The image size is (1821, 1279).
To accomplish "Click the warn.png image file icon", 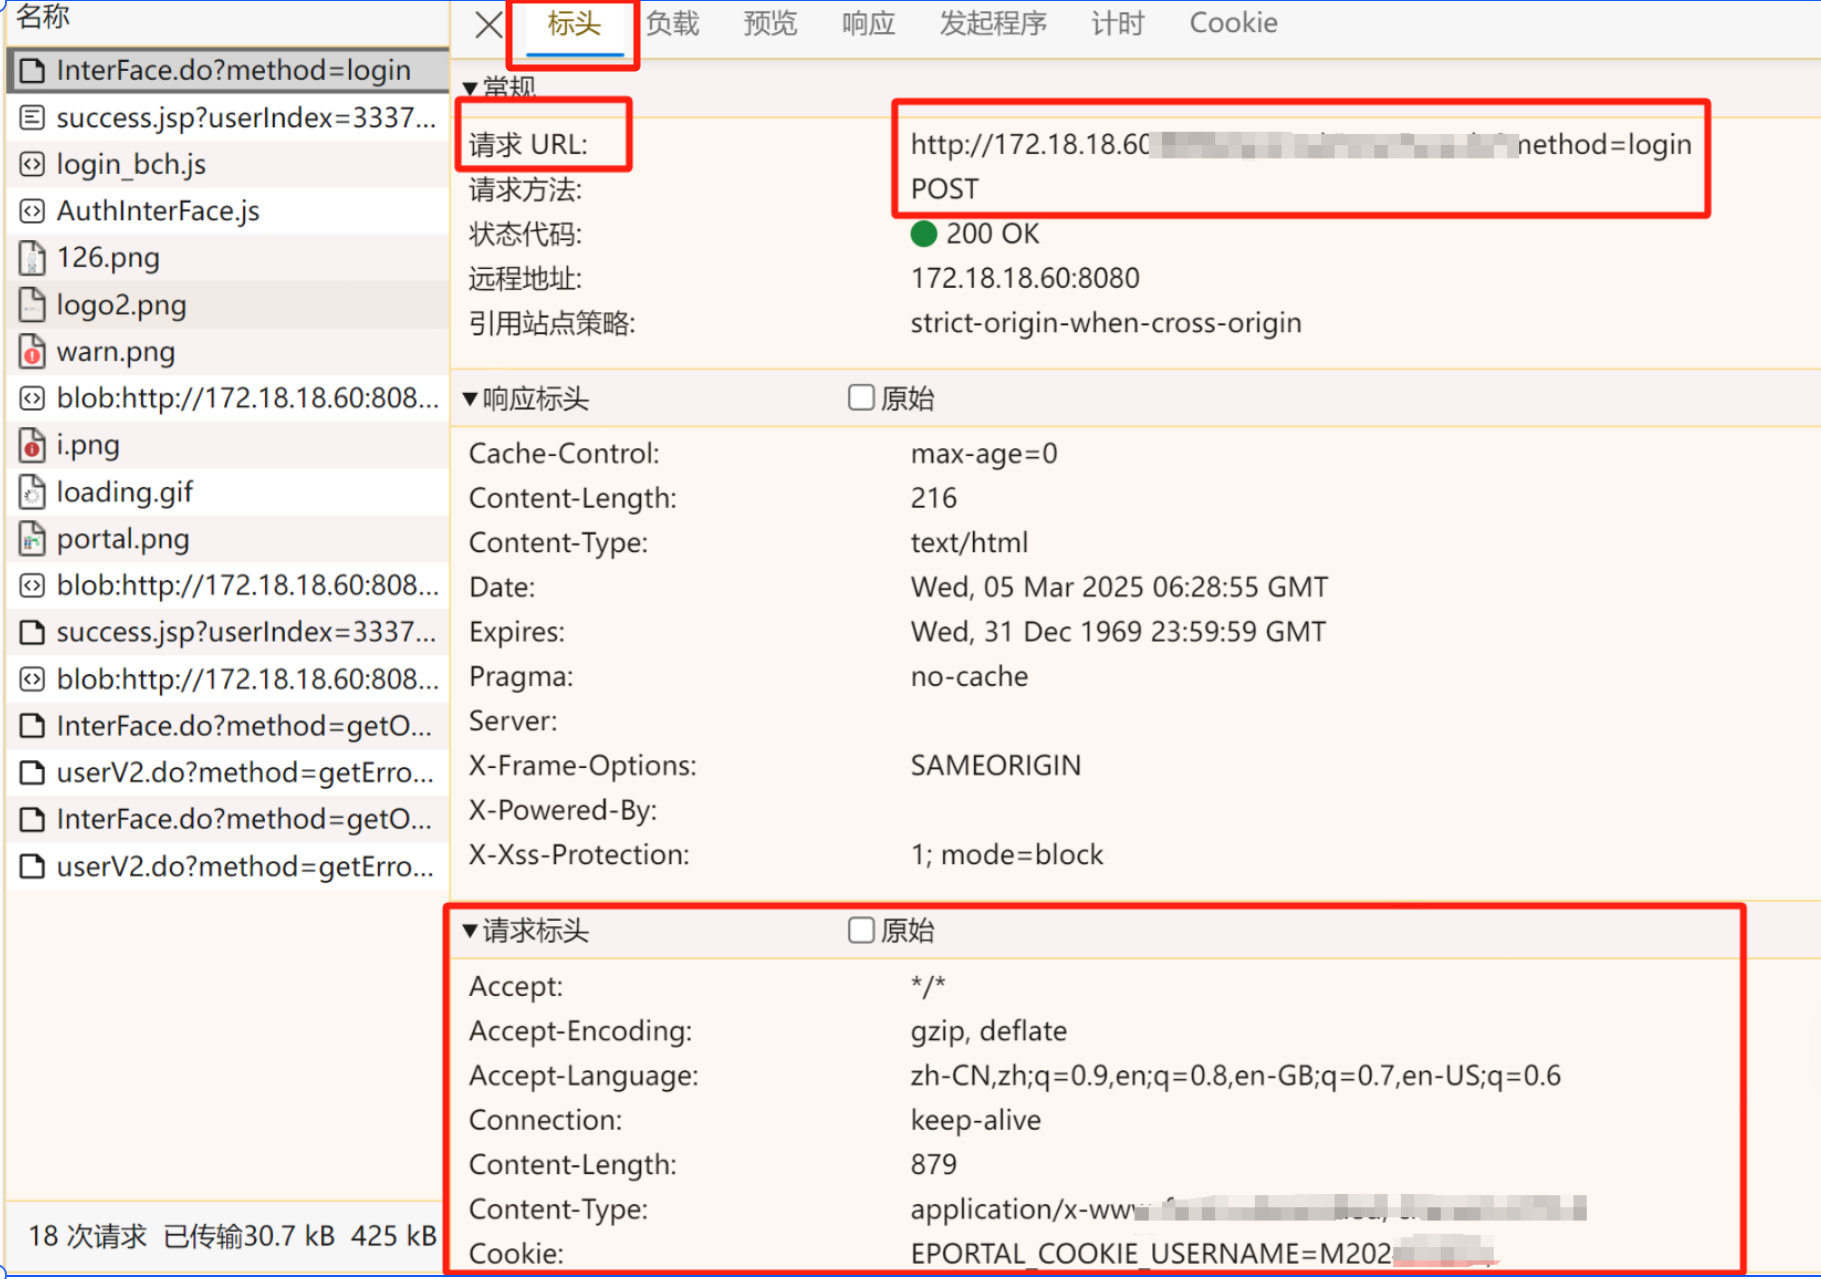I will (x=32, y=352).
